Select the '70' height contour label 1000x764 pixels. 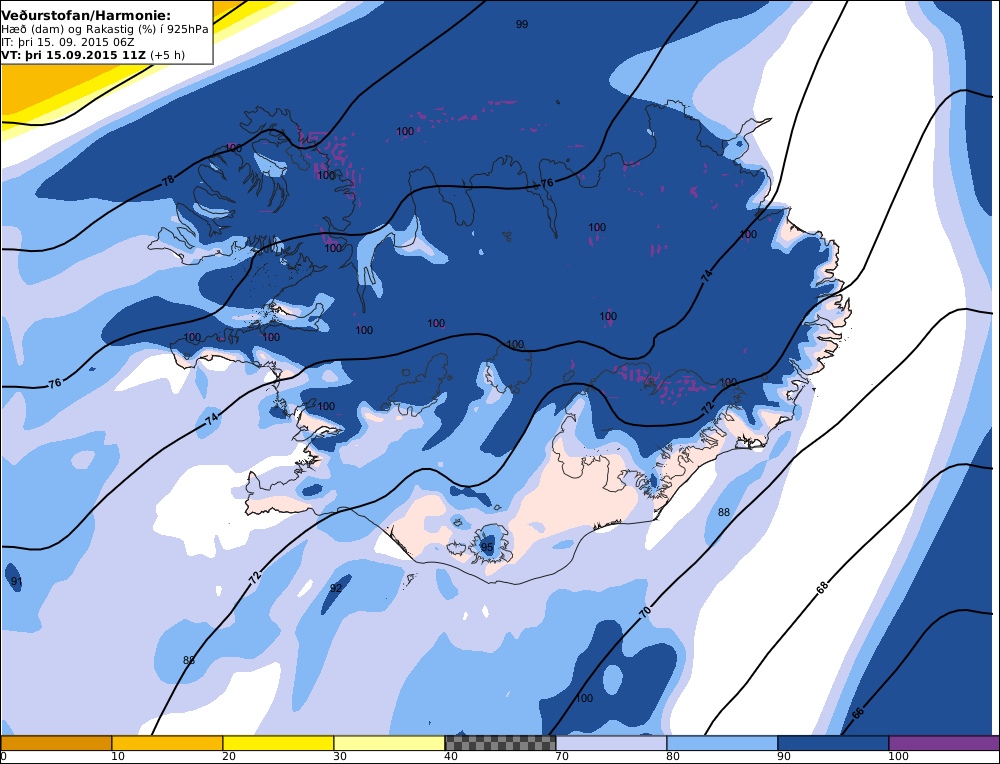pyautogui.click(x=645, y=612)
